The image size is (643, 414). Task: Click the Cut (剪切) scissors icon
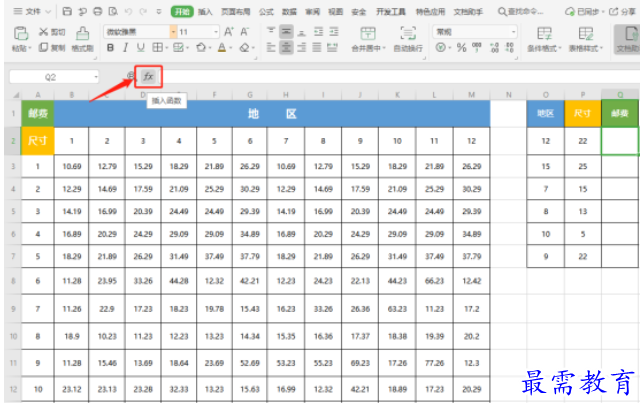tap(43, 32)
